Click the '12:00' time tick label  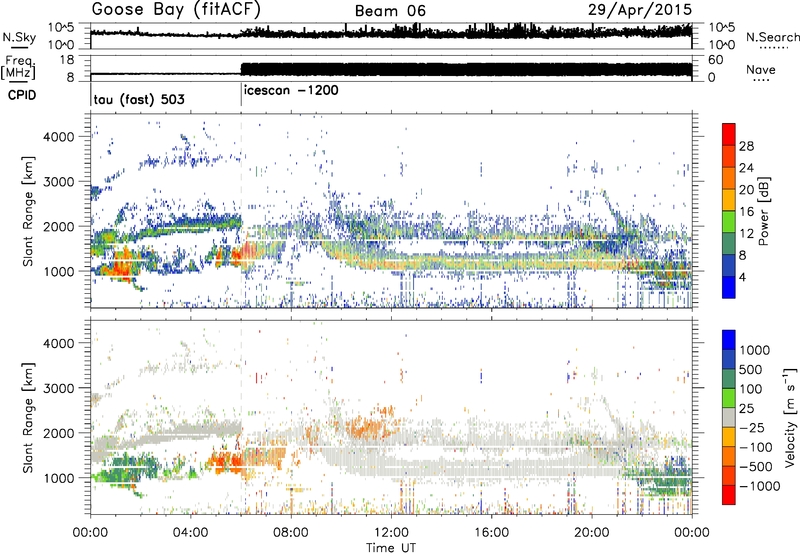(391, 533)
